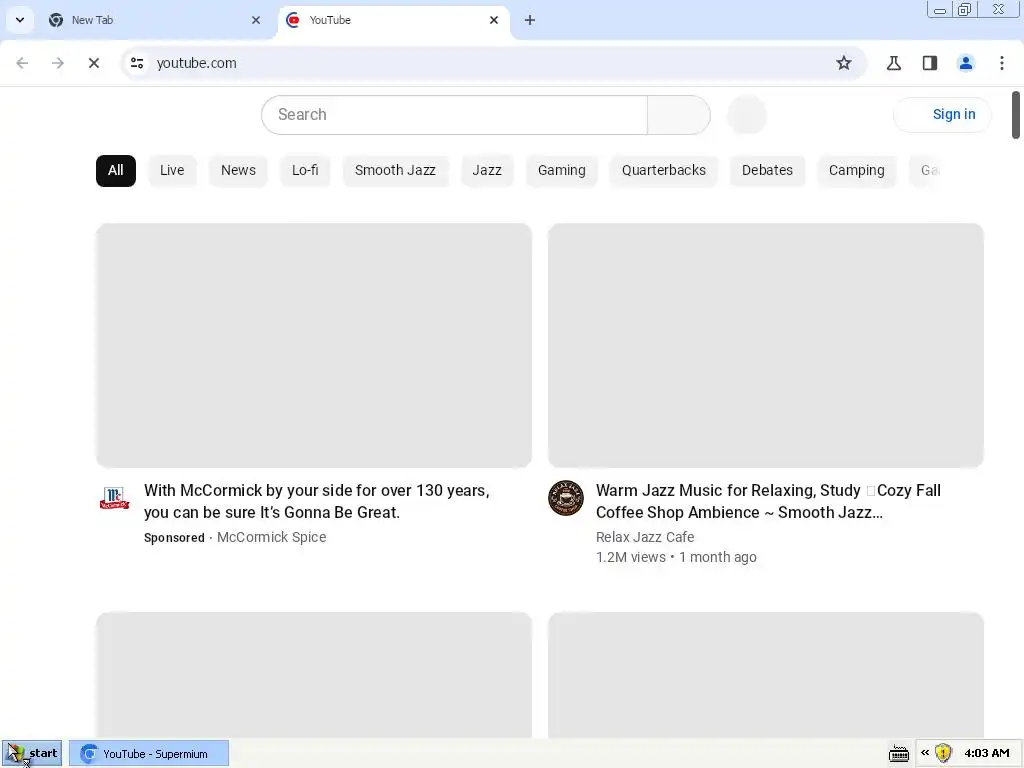
Task: Click the YouTube - Supermium taskbar button
Action: pyautogui.click(x=149, y=754)
